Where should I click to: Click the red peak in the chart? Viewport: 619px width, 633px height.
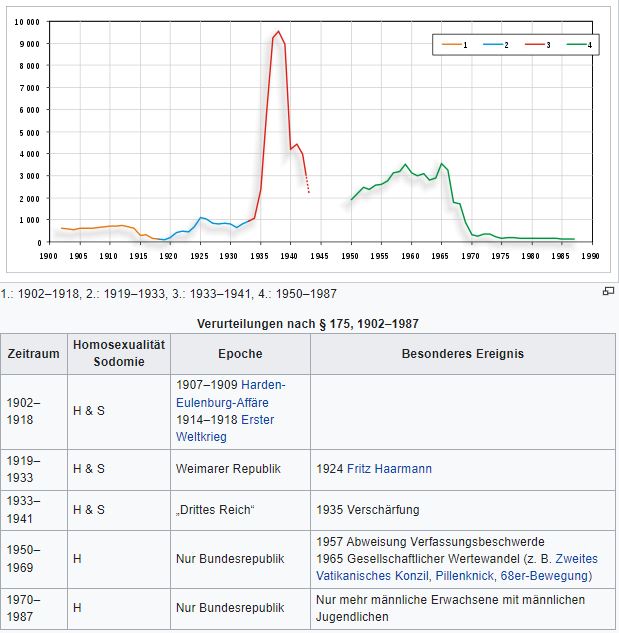[278, 33]
